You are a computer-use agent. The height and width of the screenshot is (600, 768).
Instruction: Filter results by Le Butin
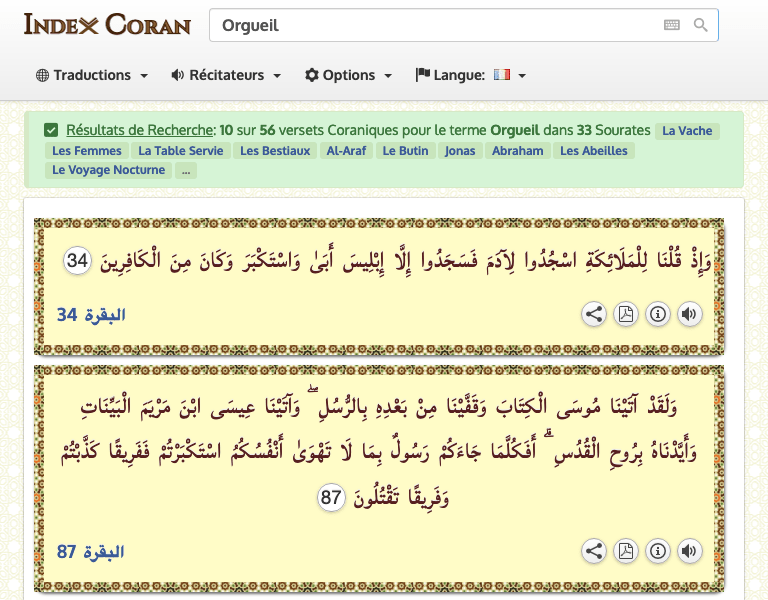tap(406, 150)
